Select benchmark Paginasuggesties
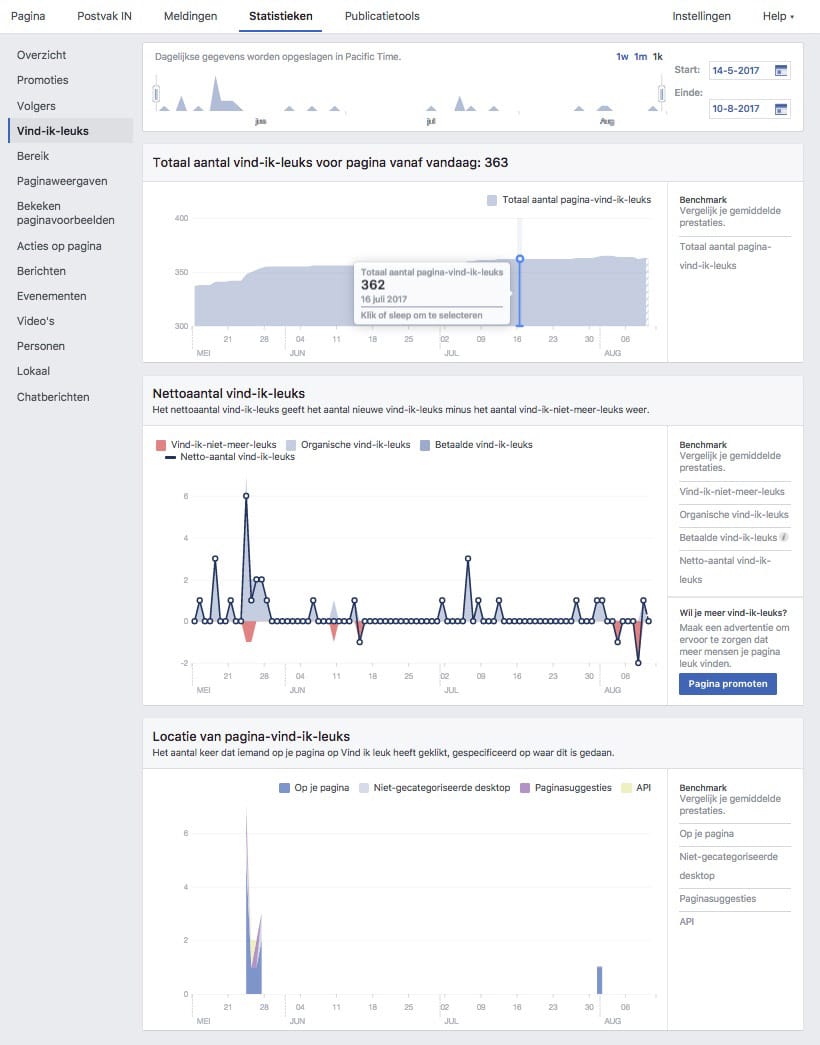The width and height of the screenshot is (820, 1045). pyautogui.click(x=718, y=898)
